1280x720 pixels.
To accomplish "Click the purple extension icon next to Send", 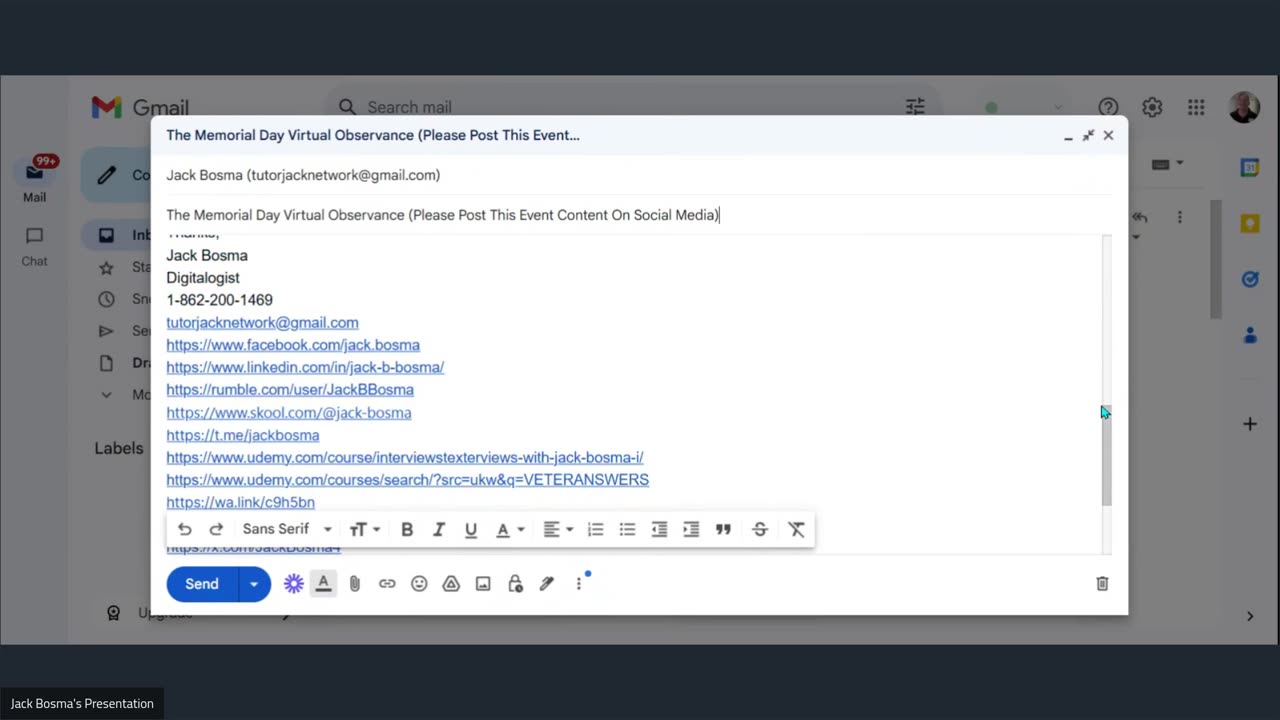I will click(x=293, y=584).
